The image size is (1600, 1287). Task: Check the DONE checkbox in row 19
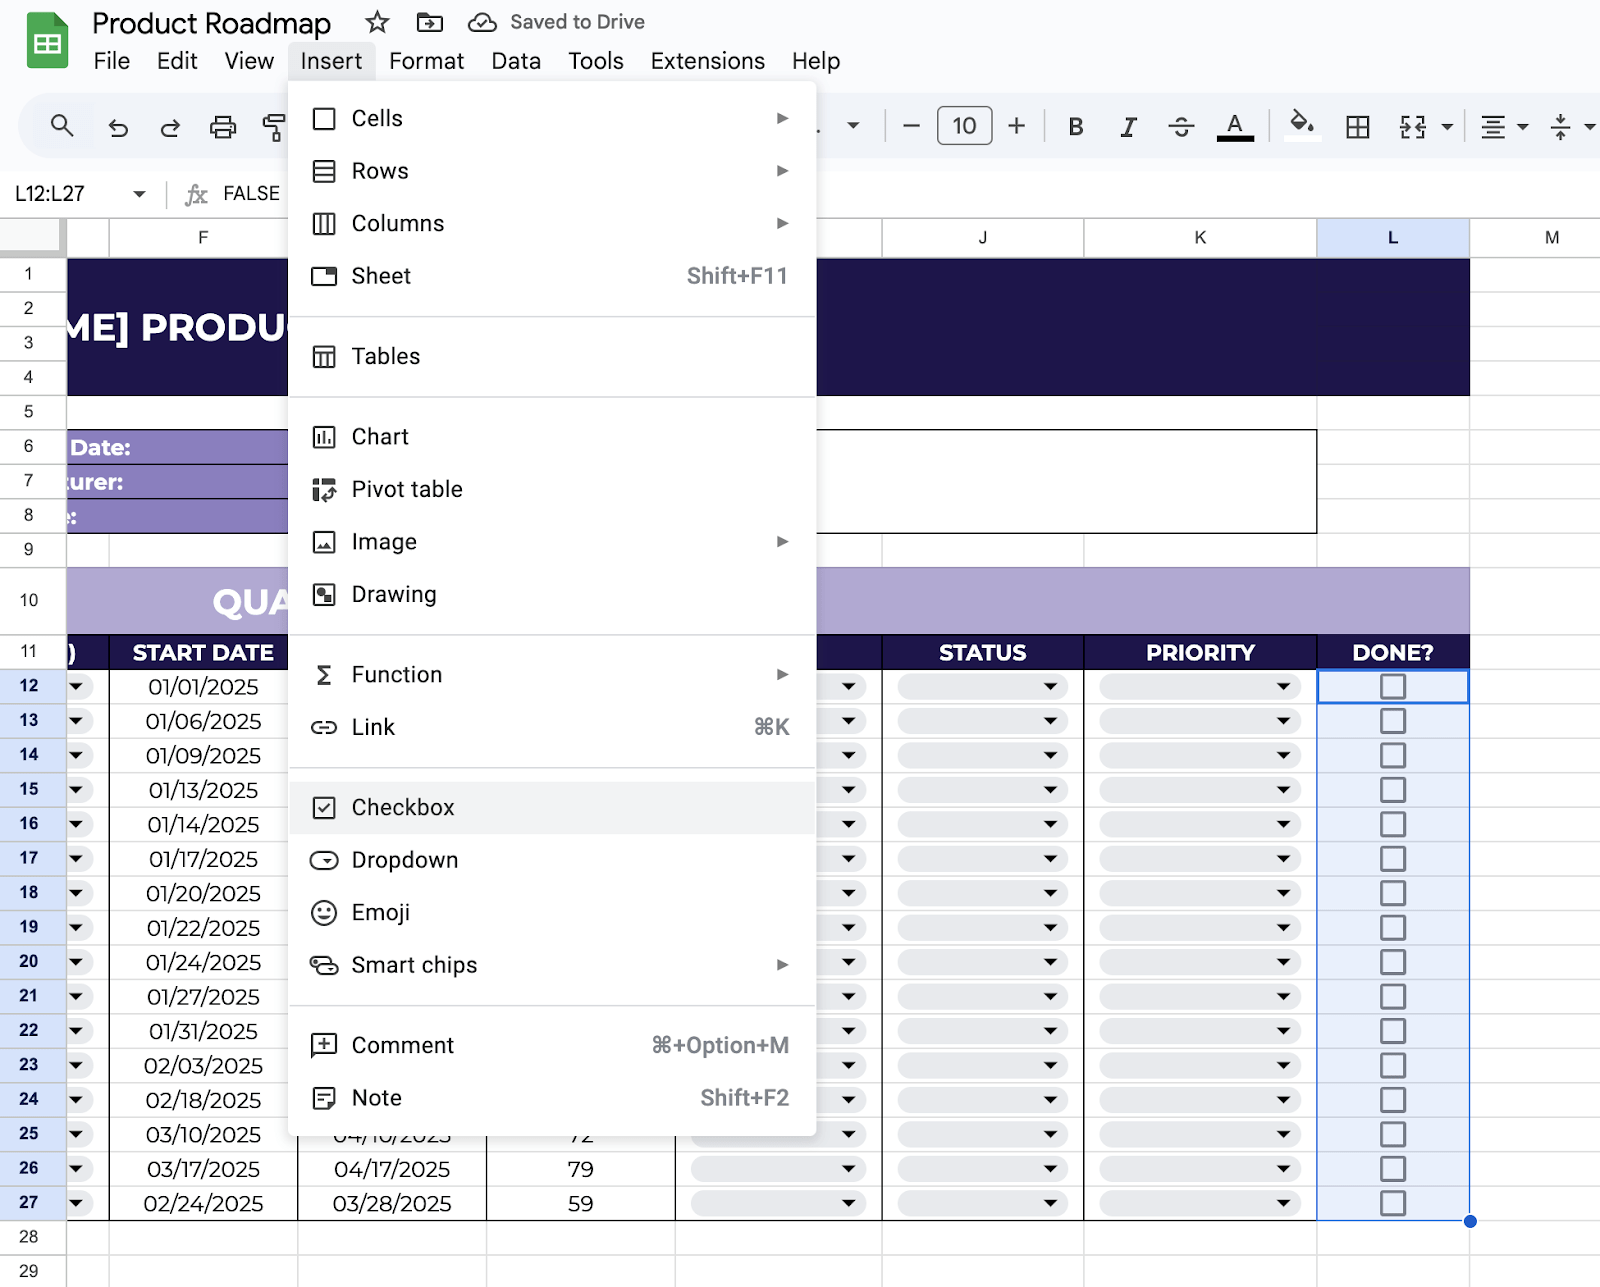[1392, 927]
